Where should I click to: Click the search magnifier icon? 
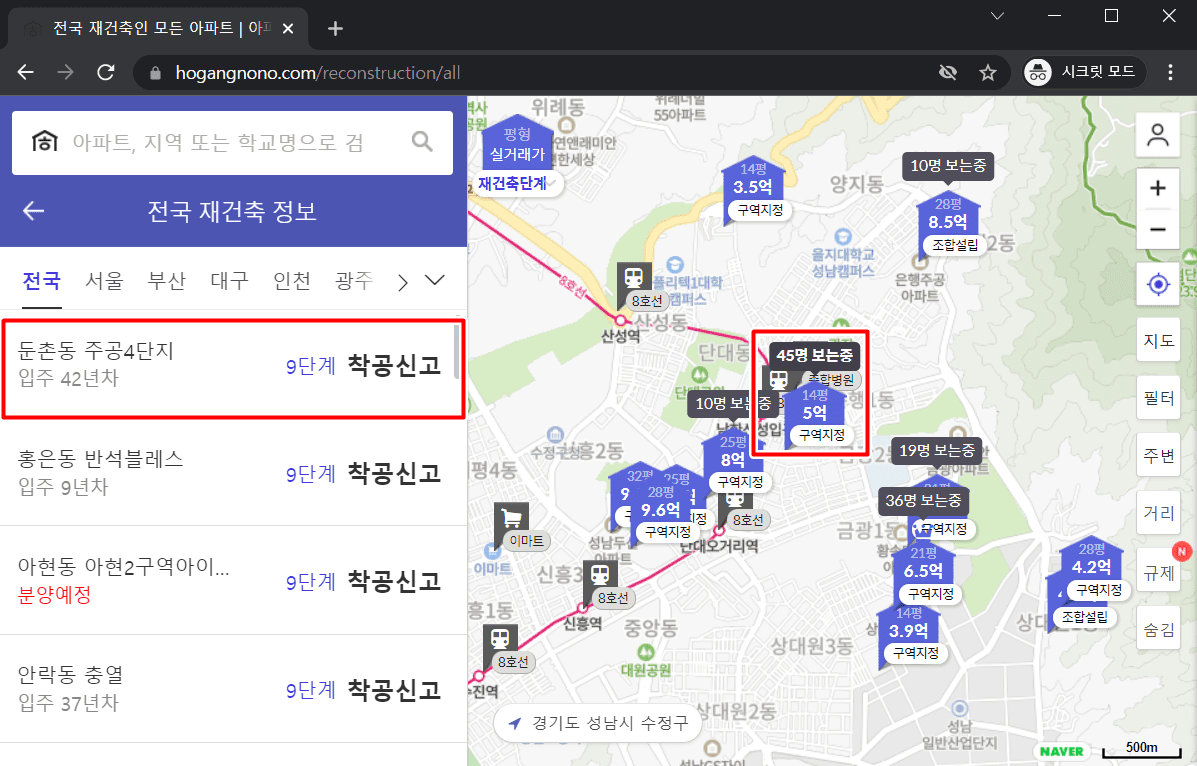422,142
